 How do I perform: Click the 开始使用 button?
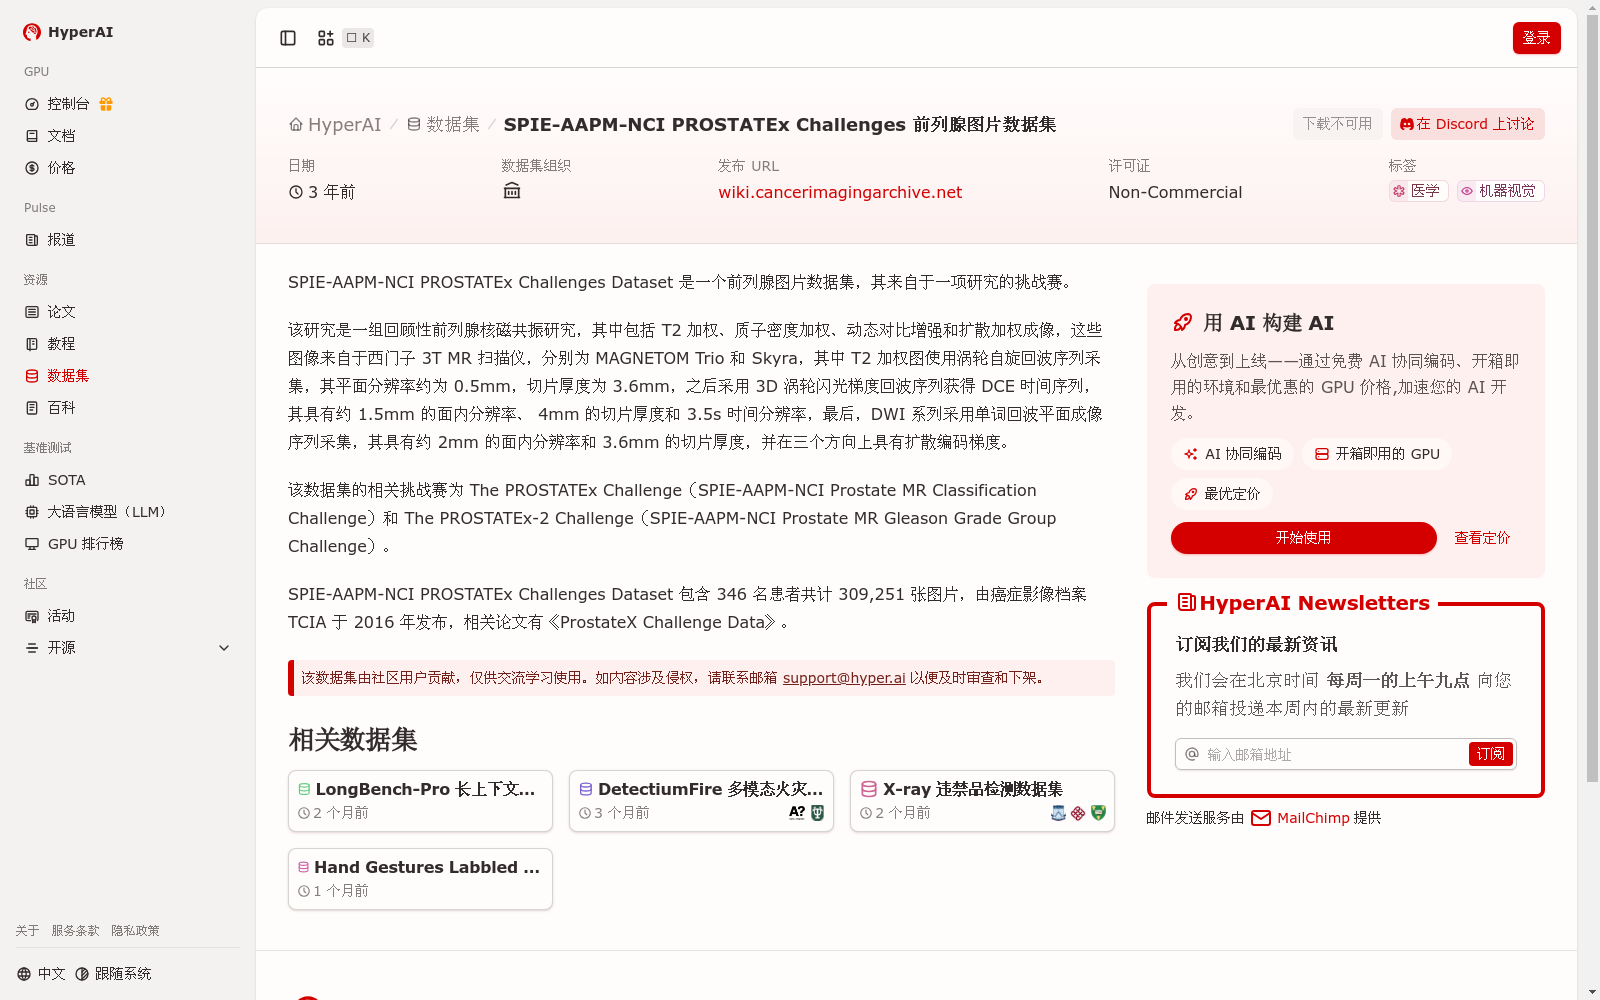pos(1304,538)
